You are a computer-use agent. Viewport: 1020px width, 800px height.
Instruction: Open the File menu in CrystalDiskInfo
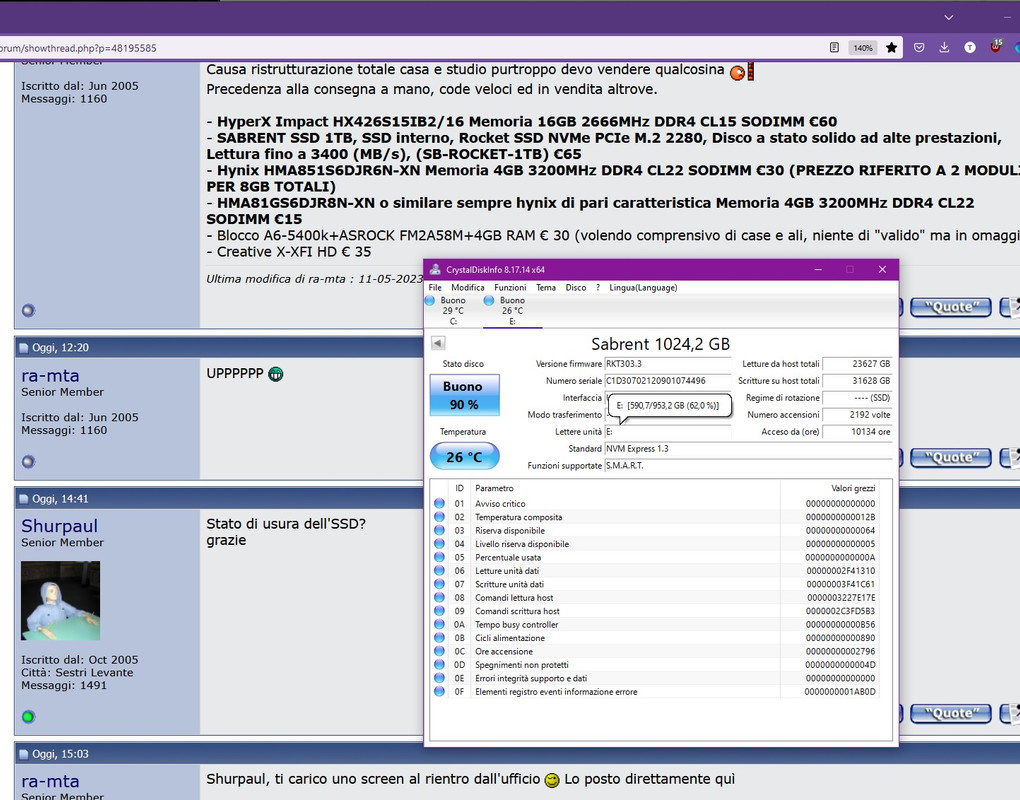coord(435,287)
